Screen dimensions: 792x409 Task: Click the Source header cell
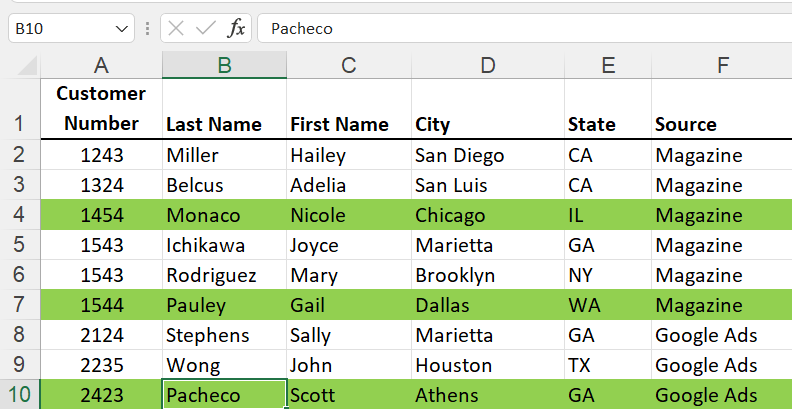(x=722, y=109)
